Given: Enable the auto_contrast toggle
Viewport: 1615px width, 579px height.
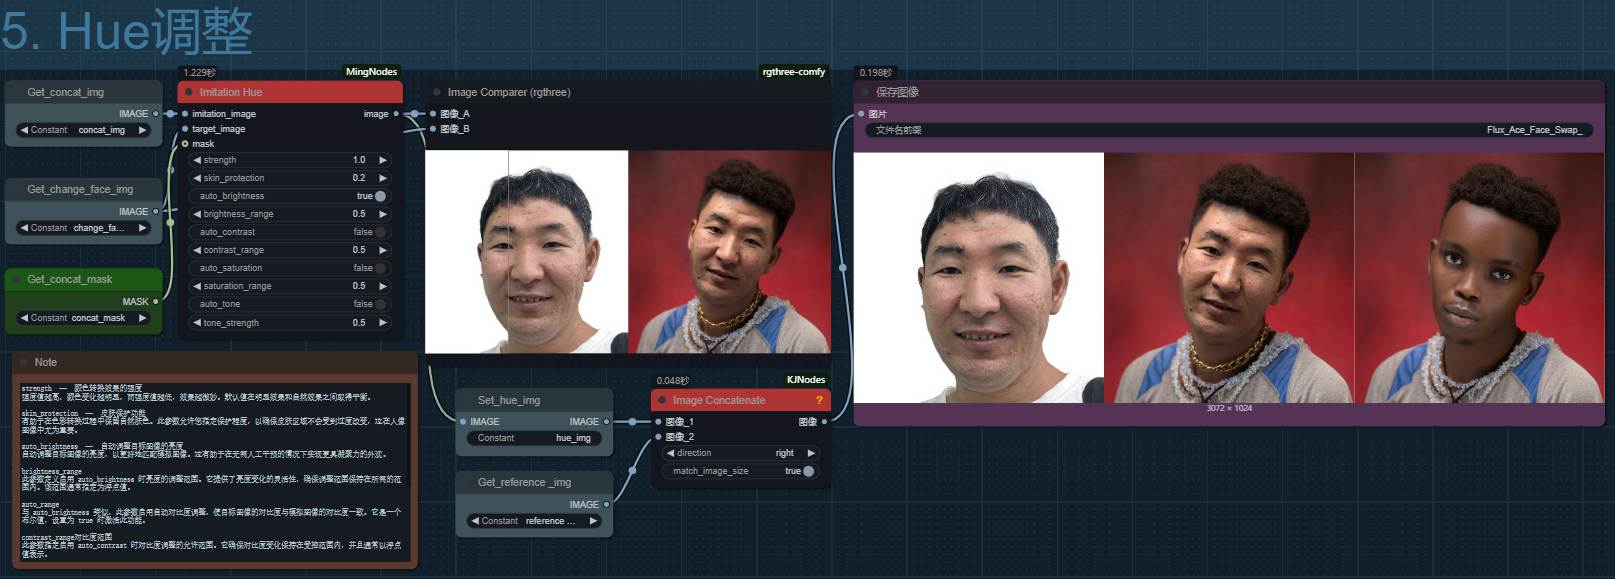Looking at the screenshot, I should coord(380,232).
